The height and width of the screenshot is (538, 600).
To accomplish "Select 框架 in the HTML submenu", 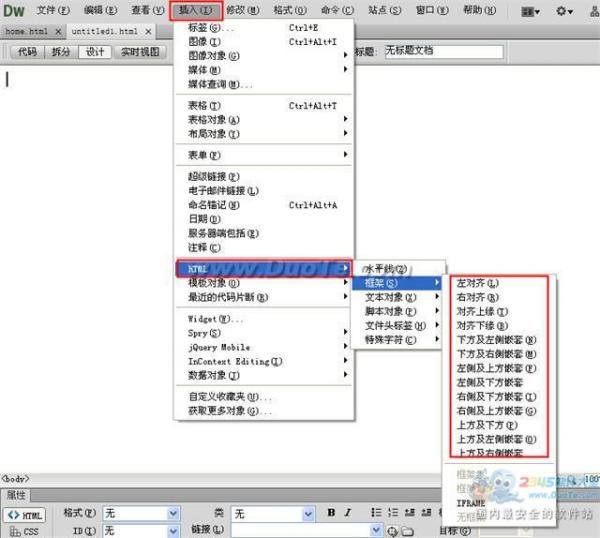I will point(397,283).
